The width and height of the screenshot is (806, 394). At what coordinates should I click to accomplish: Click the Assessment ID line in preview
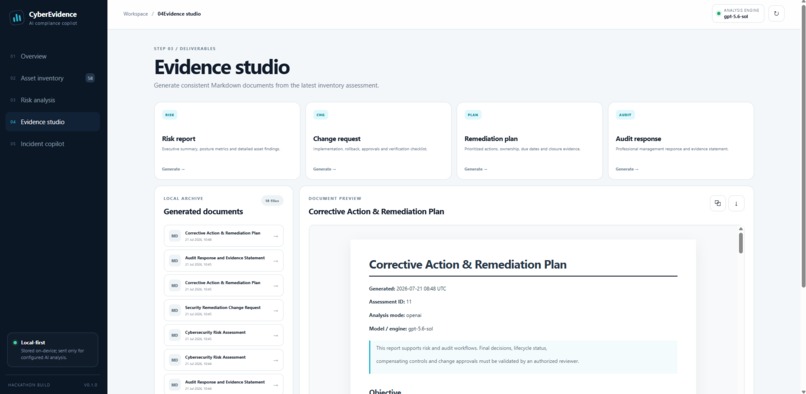[x=390, y=302]
